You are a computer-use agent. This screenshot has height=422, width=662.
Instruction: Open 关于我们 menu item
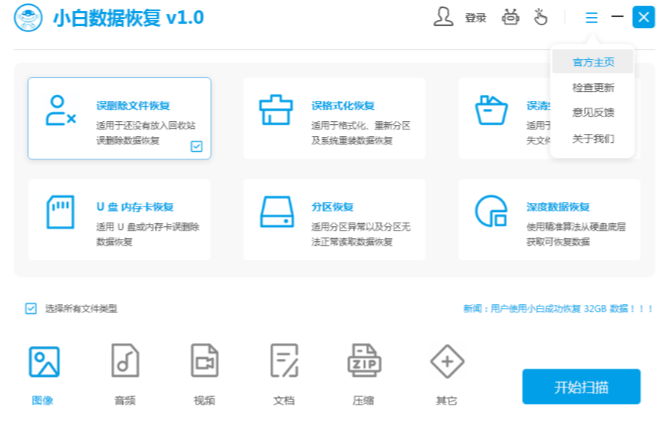tap(592, 139)
